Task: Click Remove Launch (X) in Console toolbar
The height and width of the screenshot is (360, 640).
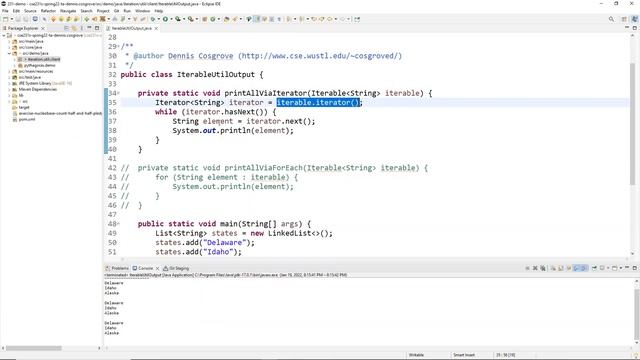Action: [x=535, y=268]
